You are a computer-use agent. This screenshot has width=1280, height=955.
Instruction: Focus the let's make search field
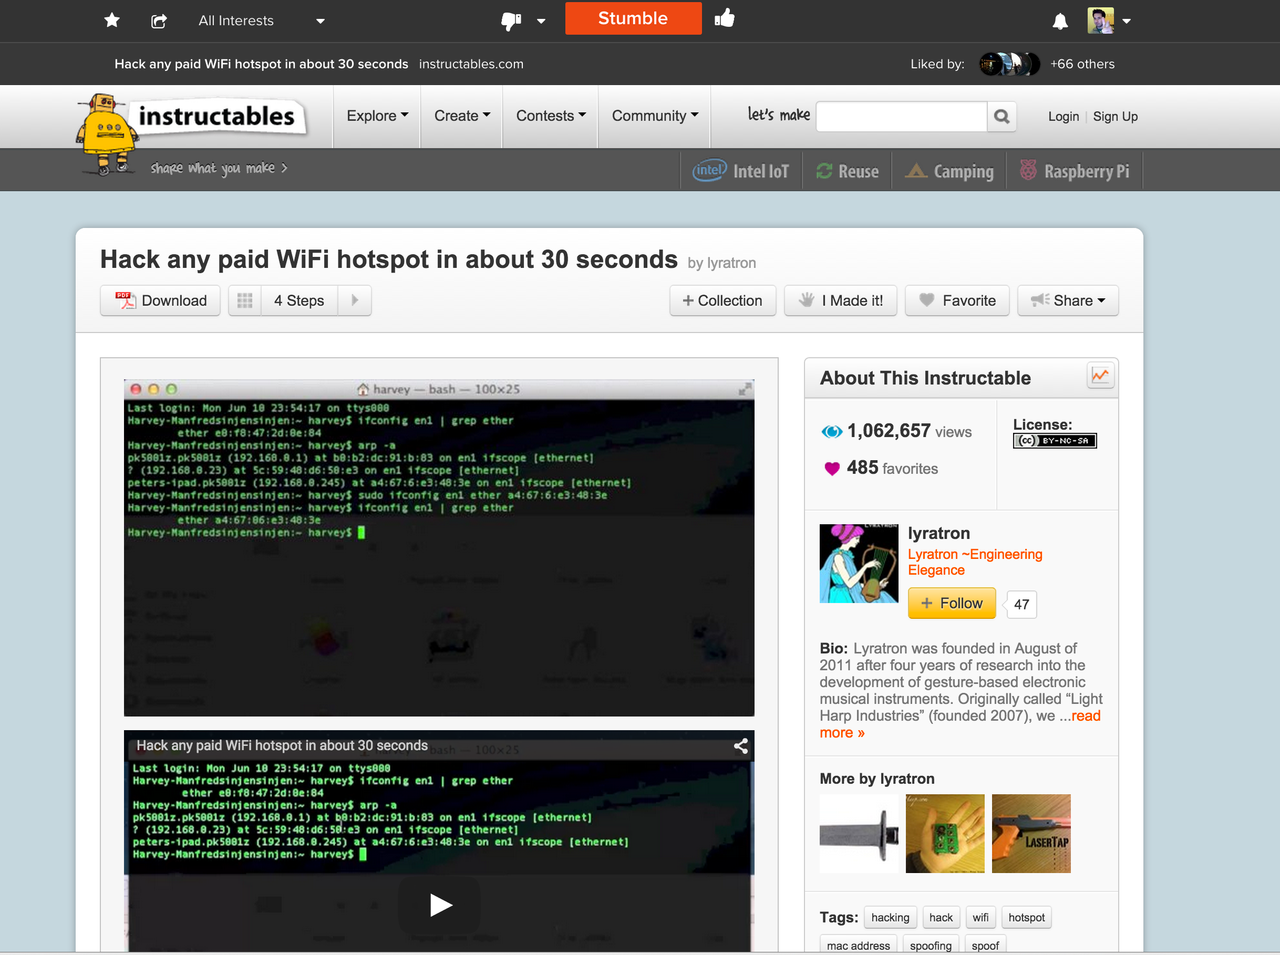(x=902, y=117)
